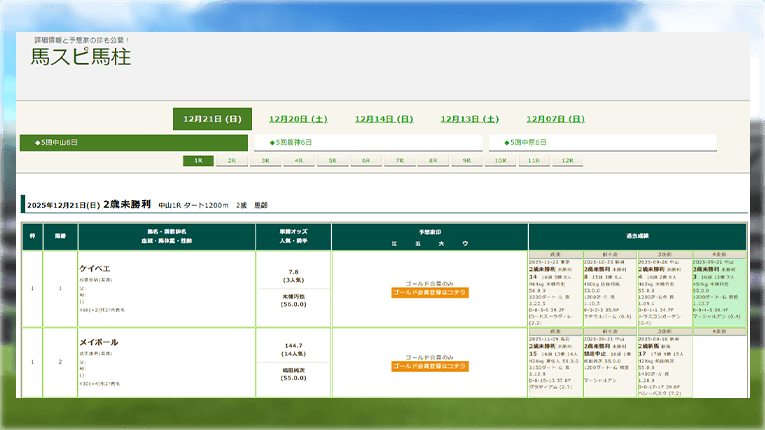The image size is (765, 430).
Task: Open the 5回中京6日 venue
Action: pos(604,142)
